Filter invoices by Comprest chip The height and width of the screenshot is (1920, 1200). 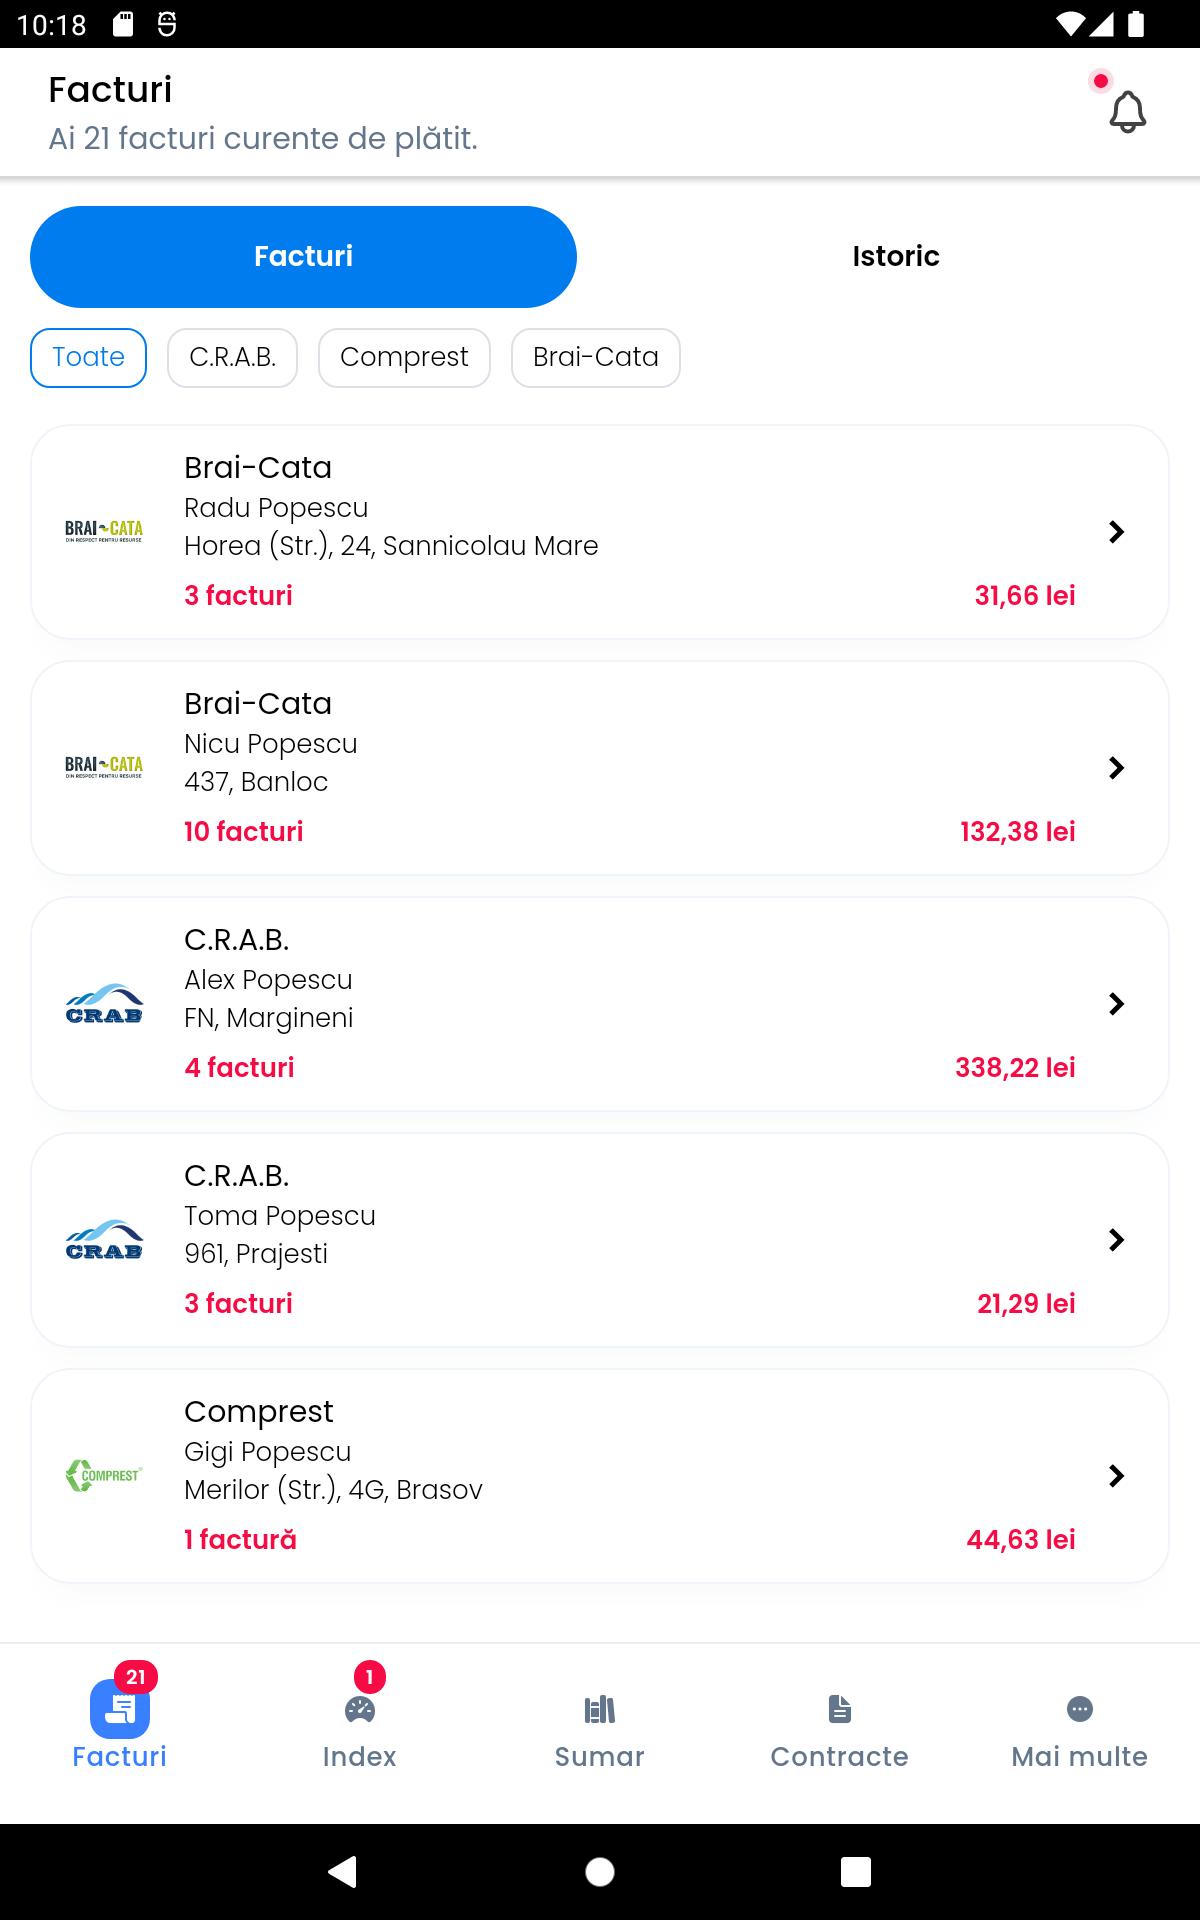(404, 357)
